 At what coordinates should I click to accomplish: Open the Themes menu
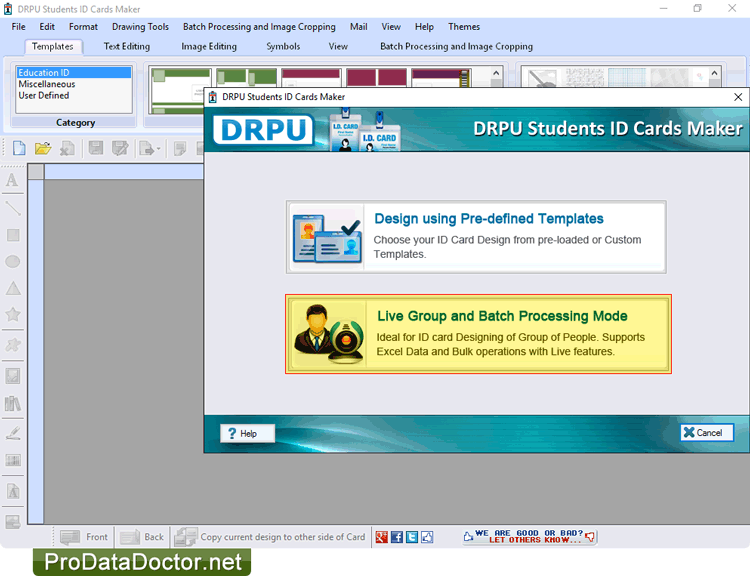[x=464, y=27]
